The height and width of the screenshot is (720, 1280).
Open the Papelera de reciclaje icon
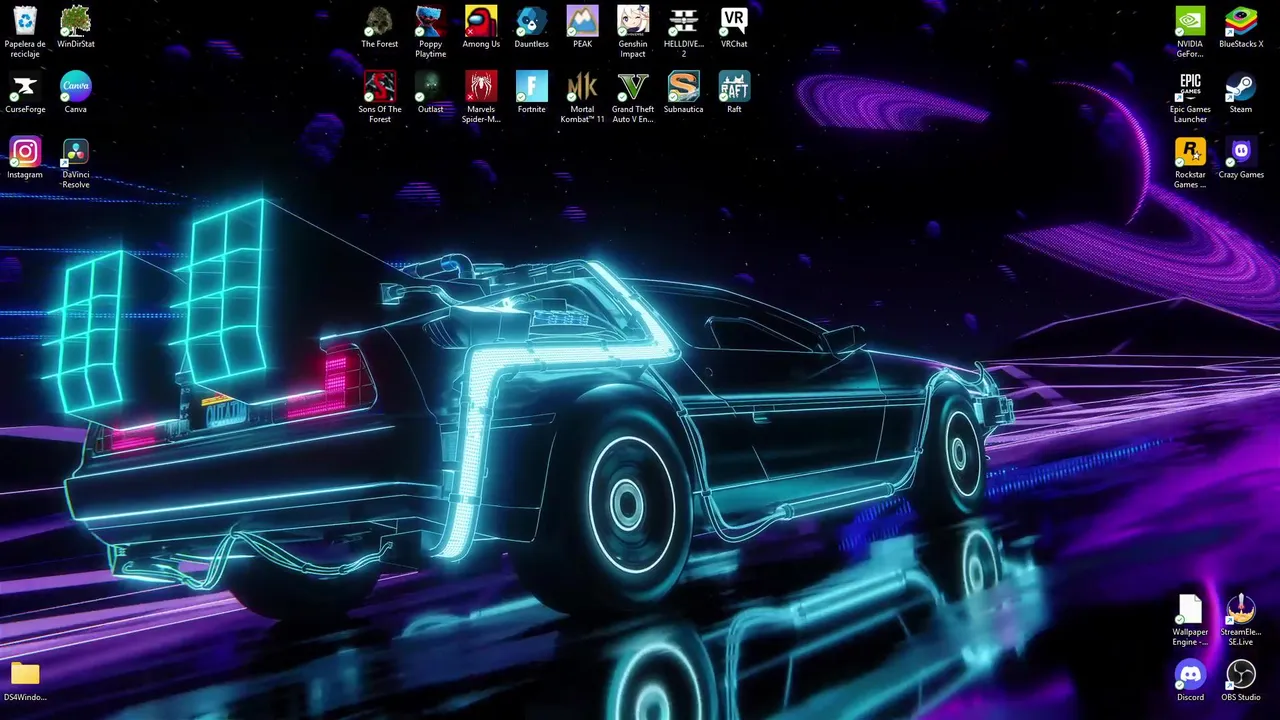(x=25, y=21)
